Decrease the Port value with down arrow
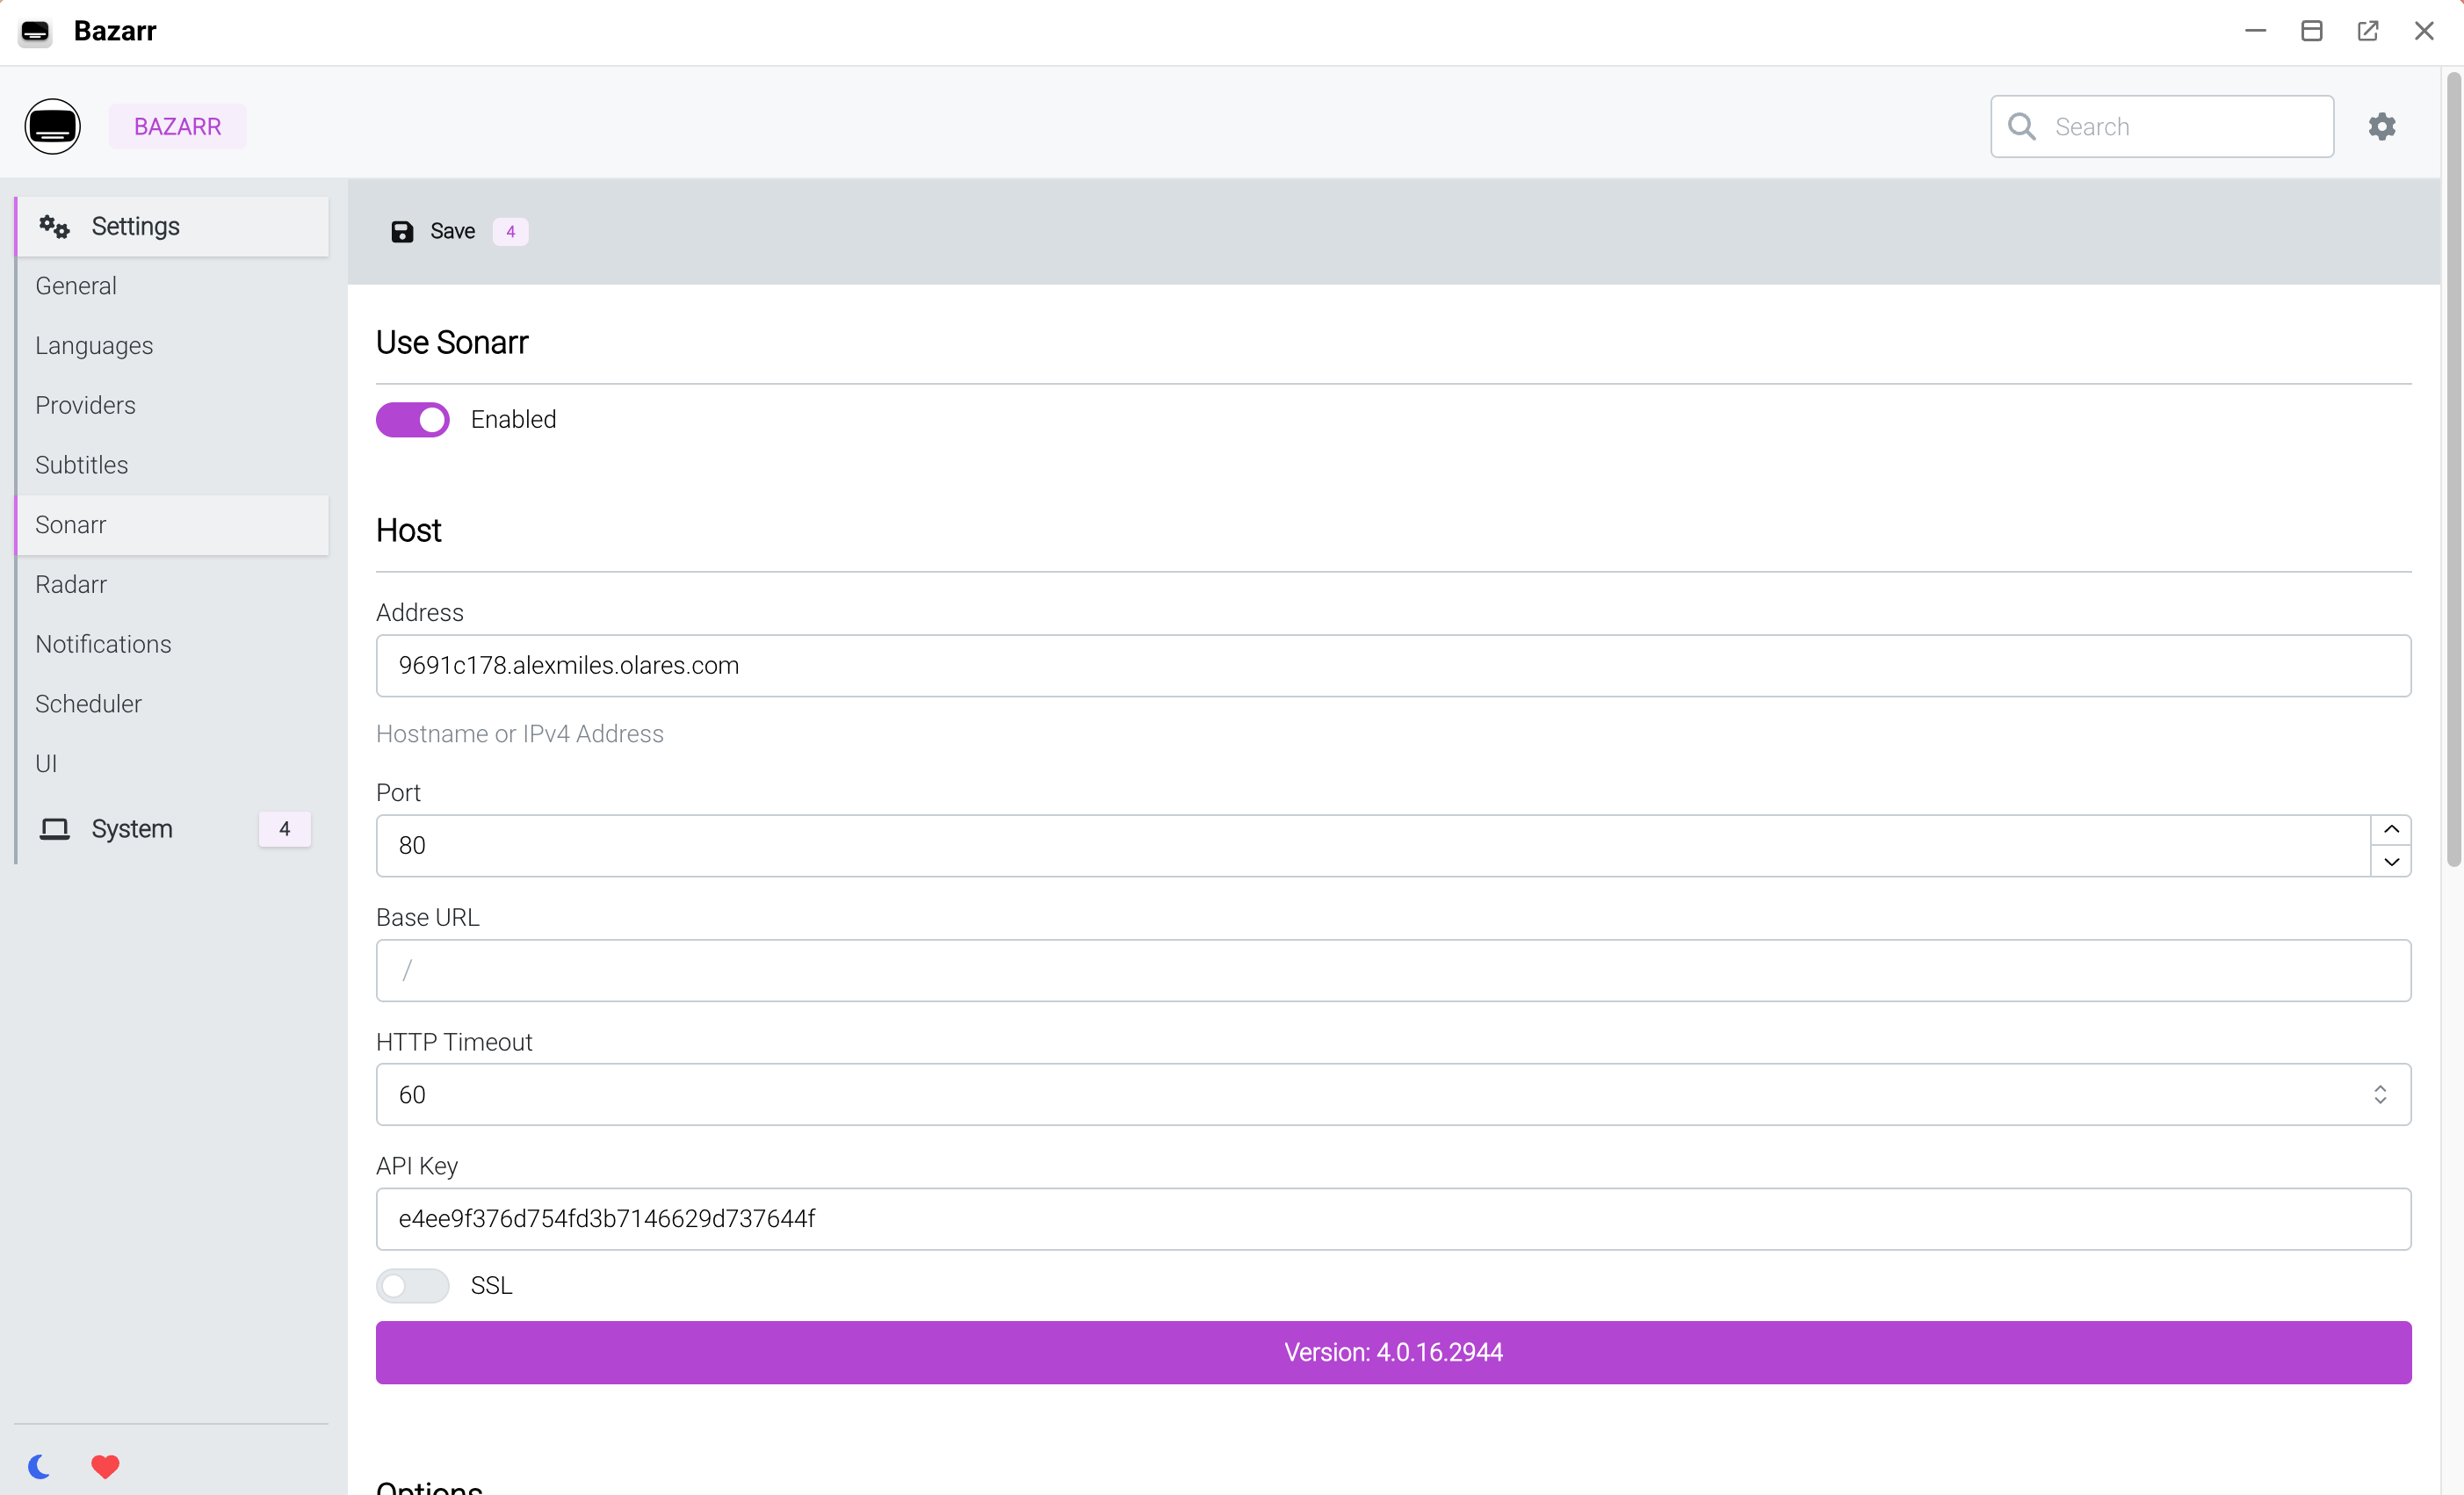This screenshot has height=1495, width=2464. pyautogui.click(x=2390, y=861)
